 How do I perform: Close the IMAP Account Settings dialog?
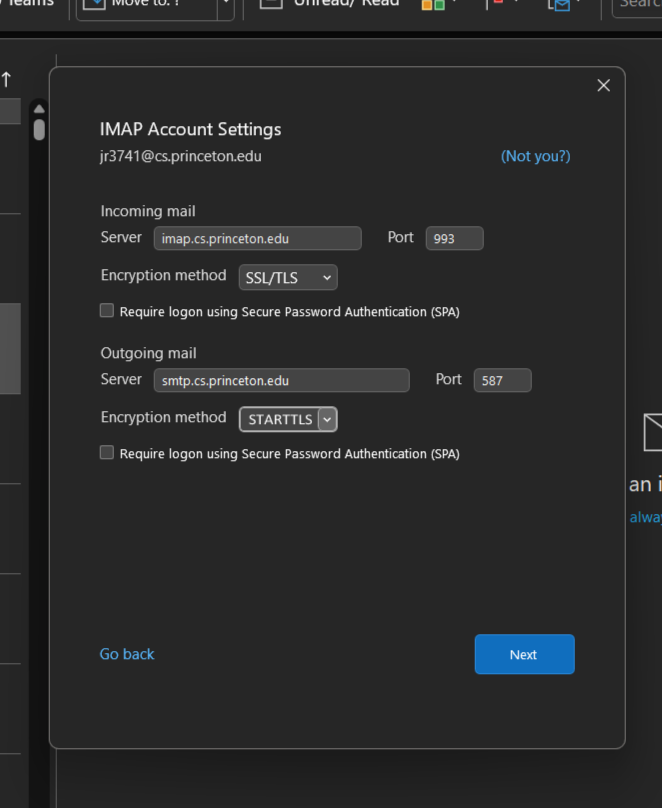tap(603, 86)
